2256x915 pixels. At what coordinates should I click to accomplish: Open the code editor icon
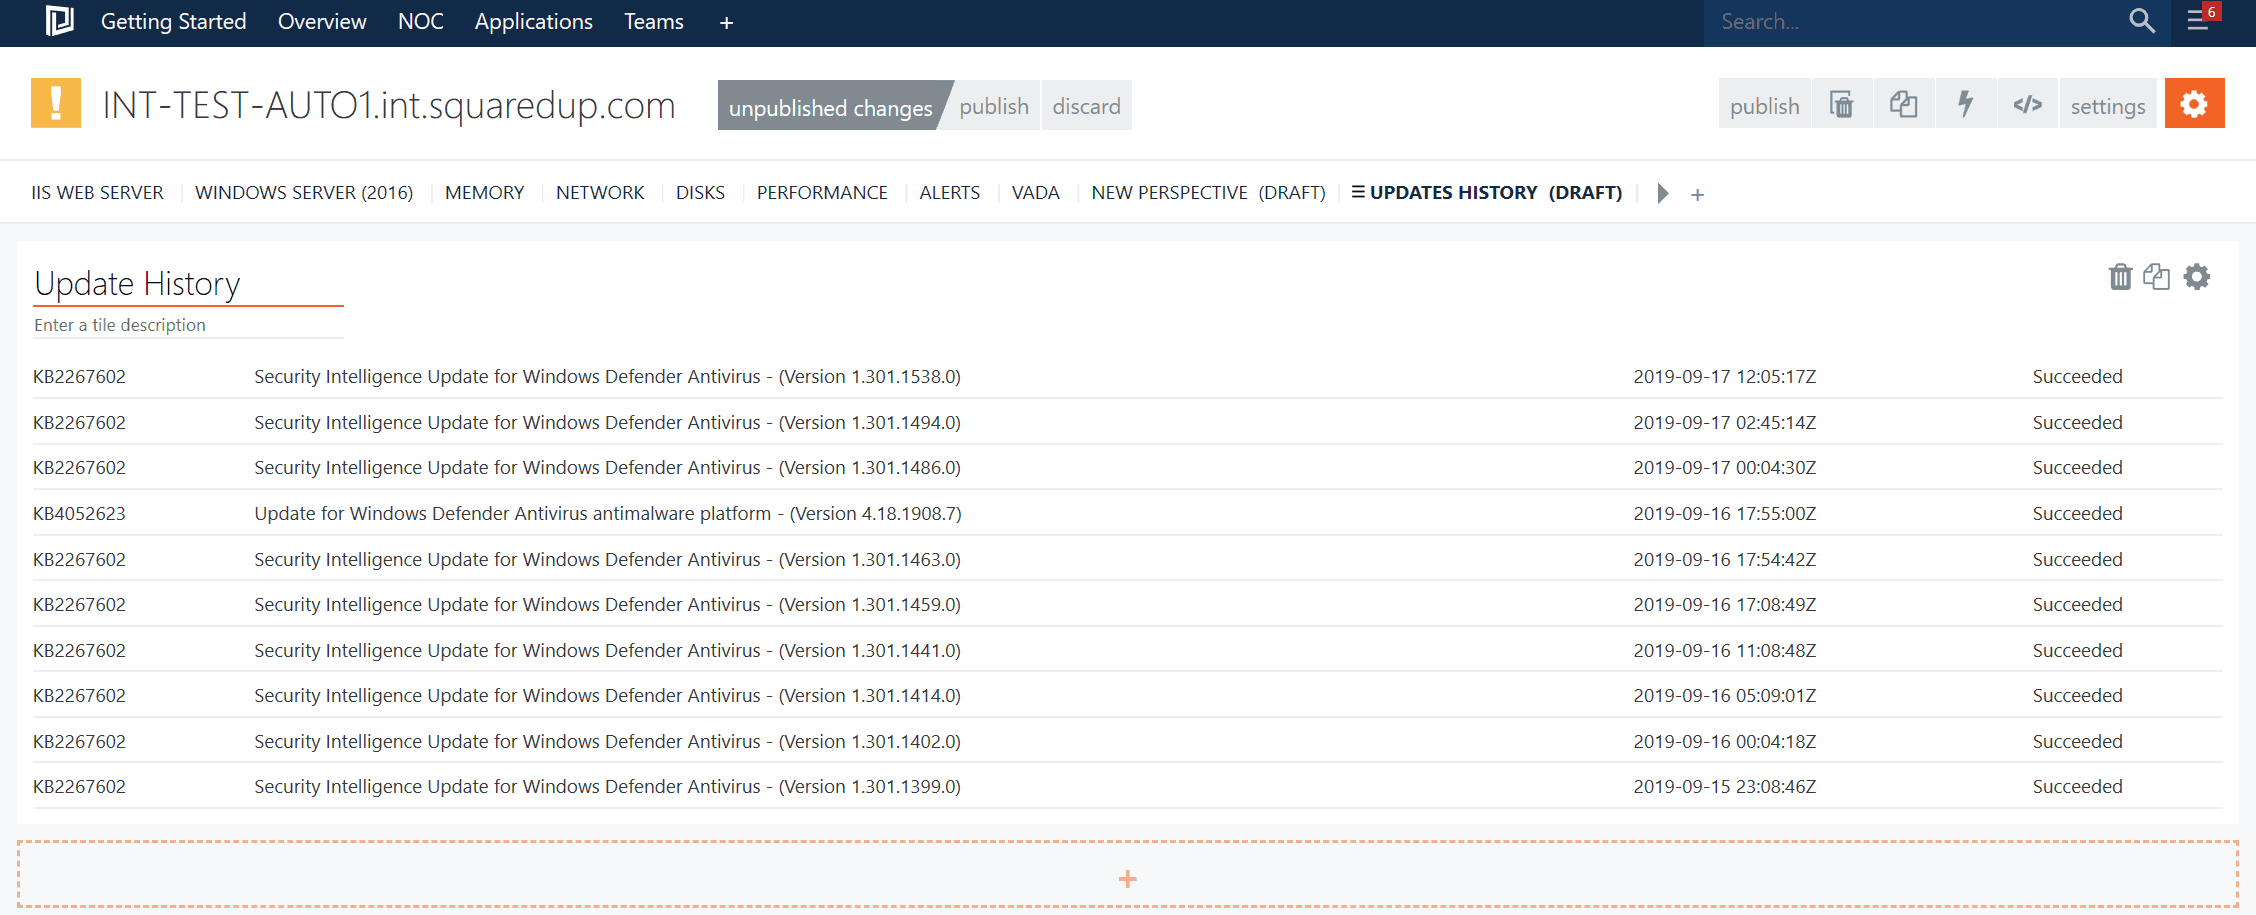[x=2027, y=105]
